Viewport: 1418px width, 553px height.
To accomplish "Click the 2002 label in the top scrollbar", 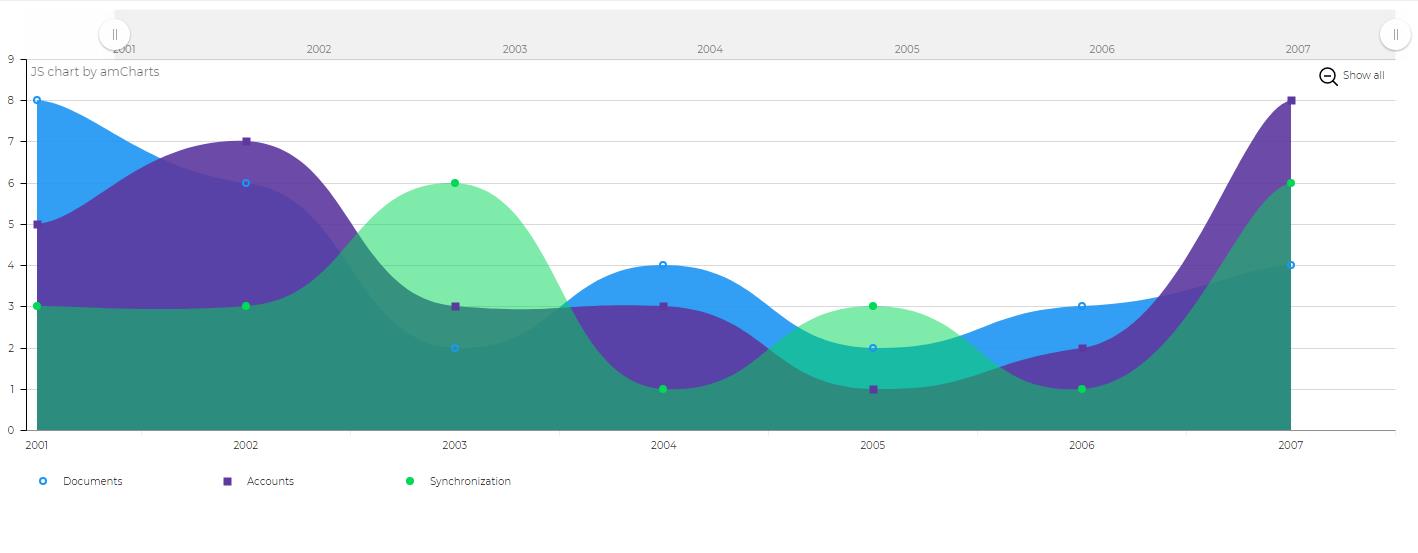I will pyautogui.click(x=319, y=49).
